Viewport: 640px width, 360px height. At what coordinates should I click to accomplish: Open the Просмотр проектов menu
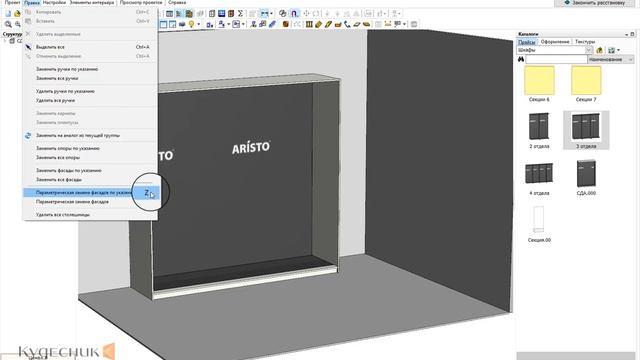click(141, 2)
